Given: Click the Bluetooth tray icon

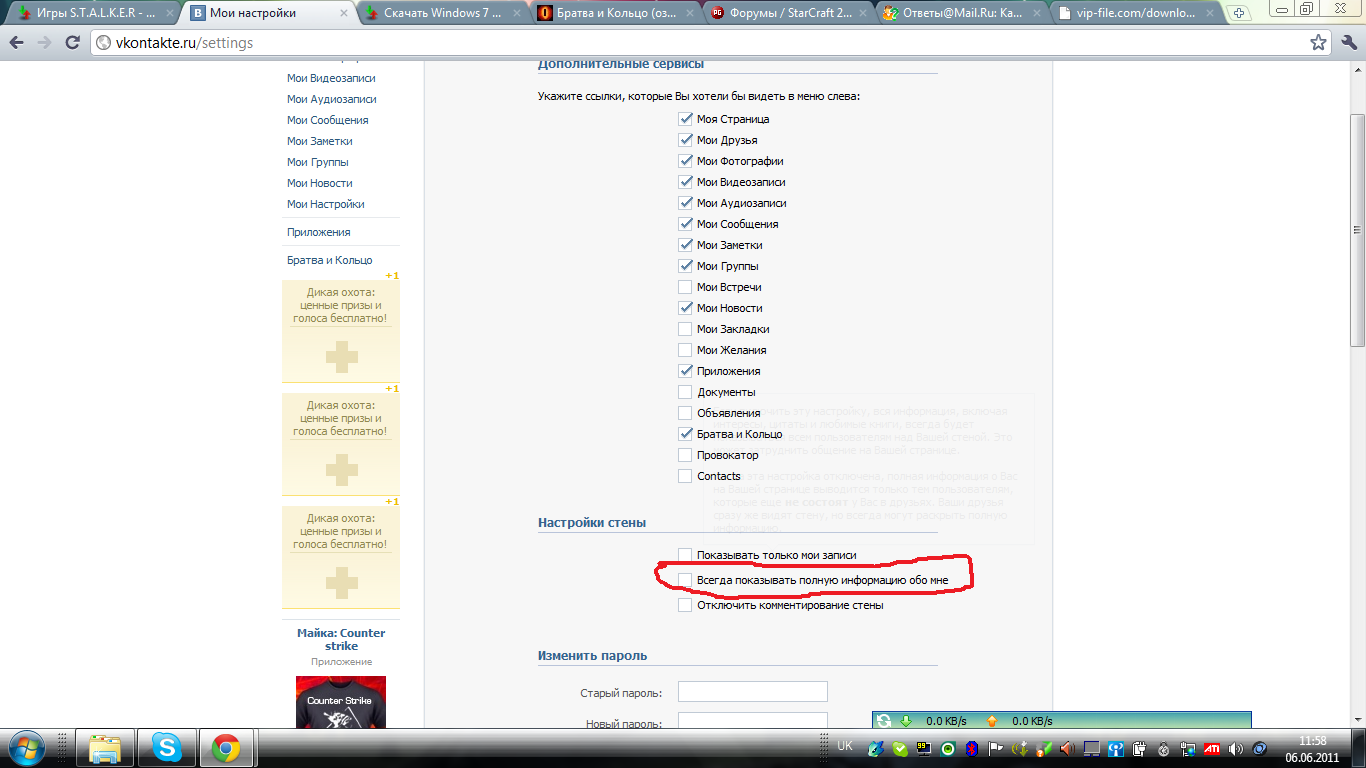Looking at the screenshot, I should click(x=972, y=748).
